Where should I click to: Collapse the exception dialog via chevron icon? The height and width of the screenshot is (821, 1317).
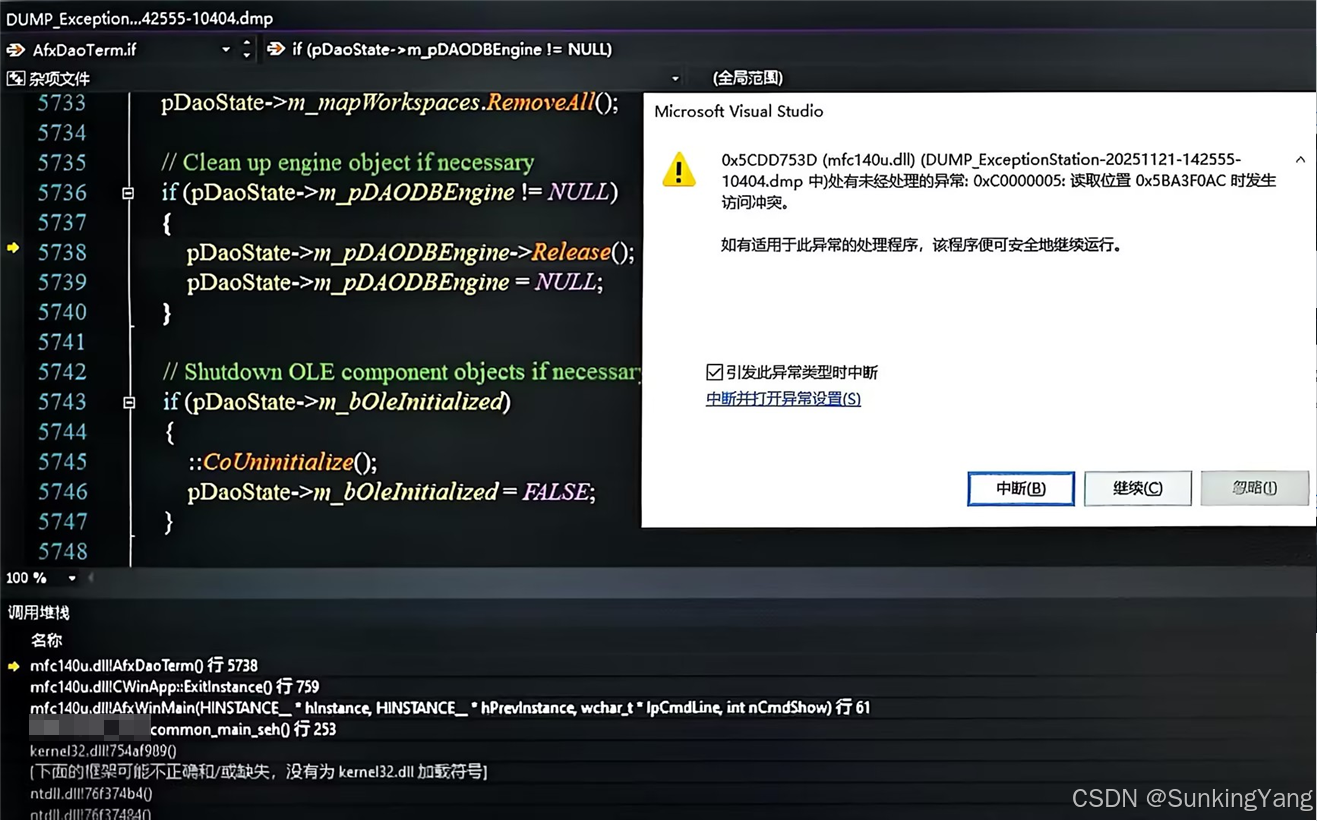1300,159
